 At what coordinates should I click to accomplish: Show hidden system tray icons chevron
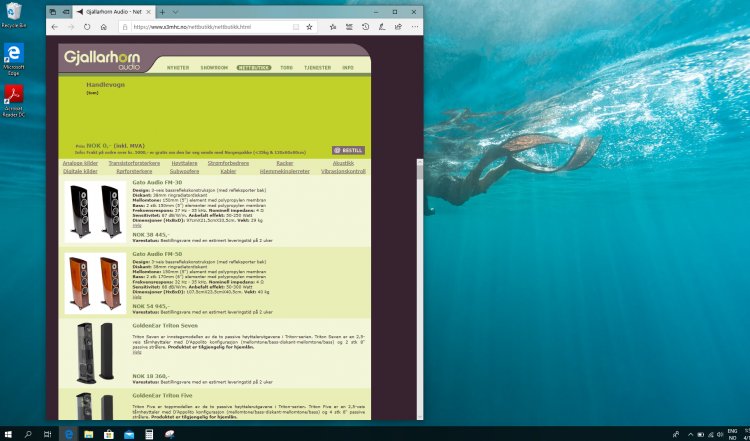(x=690, y=434)
